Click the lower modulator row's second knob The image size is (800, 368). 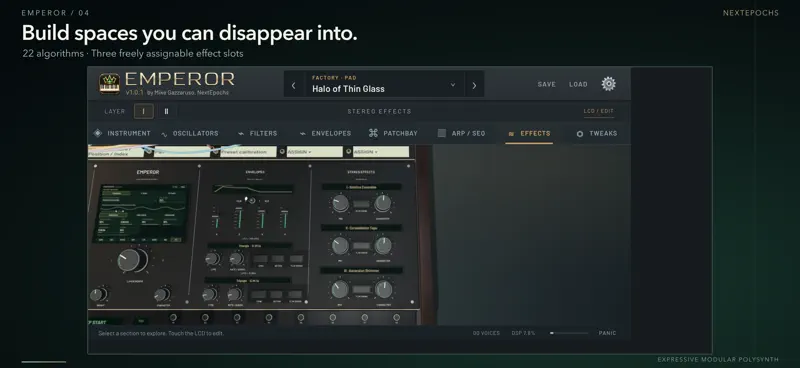pos(234,295)
